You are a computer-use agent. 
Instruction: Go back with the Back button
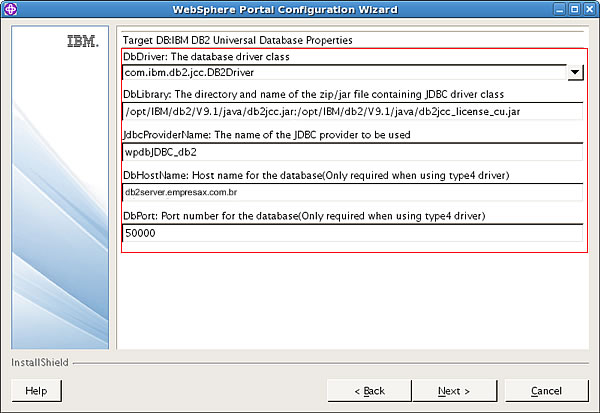click(369, 391)
